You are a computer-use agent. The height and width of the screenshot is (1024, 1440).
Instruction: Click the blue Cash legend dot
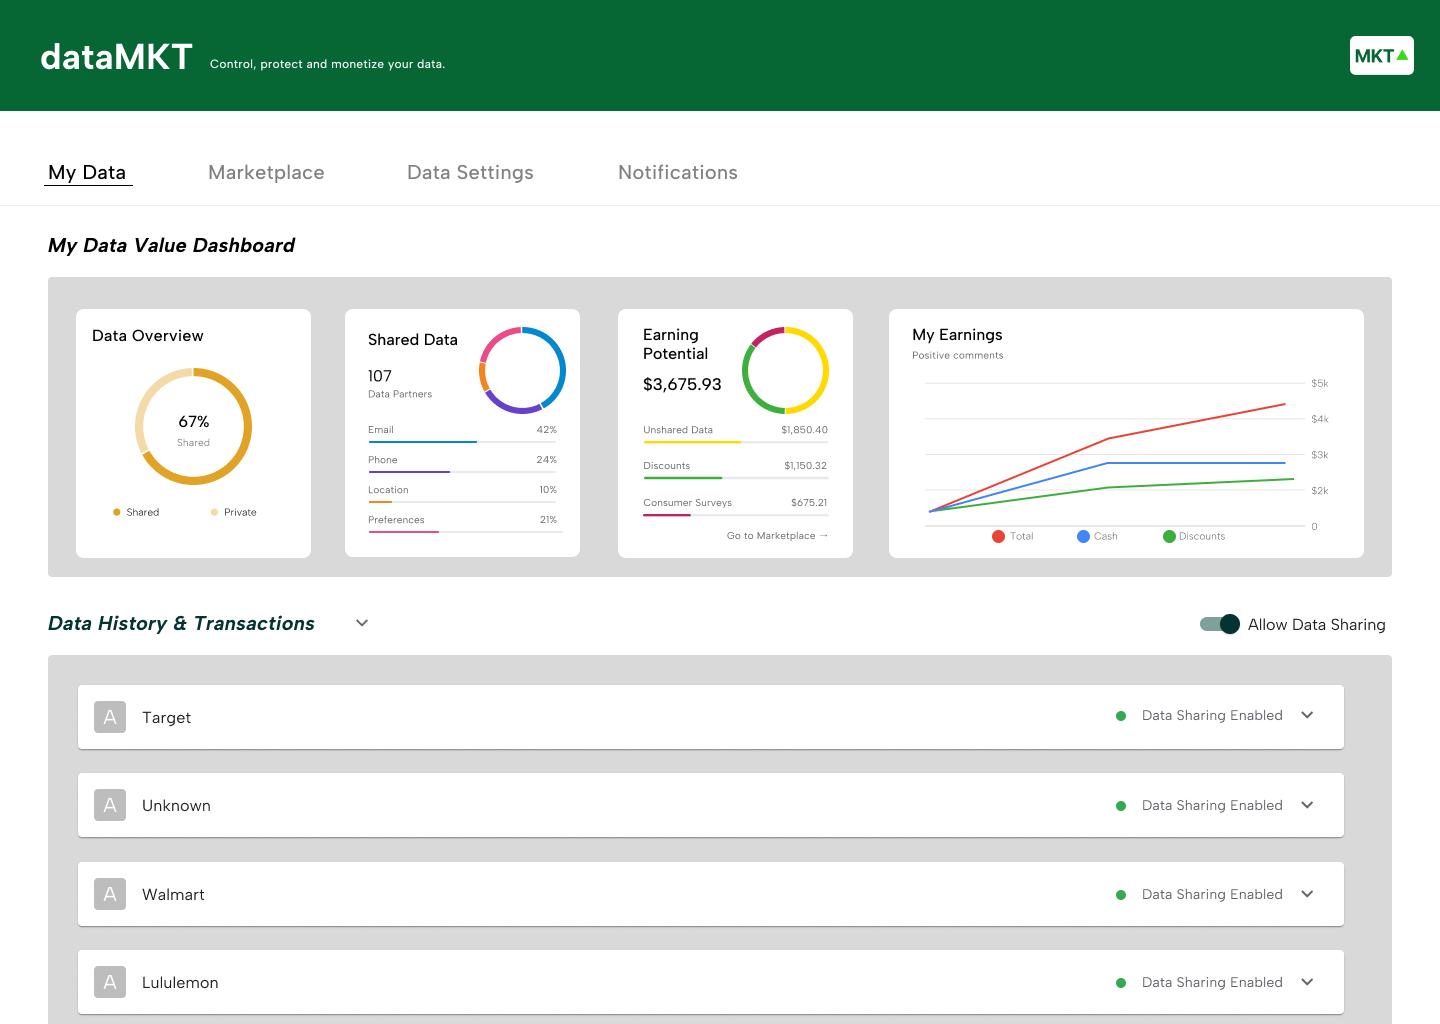(1083, 536)
